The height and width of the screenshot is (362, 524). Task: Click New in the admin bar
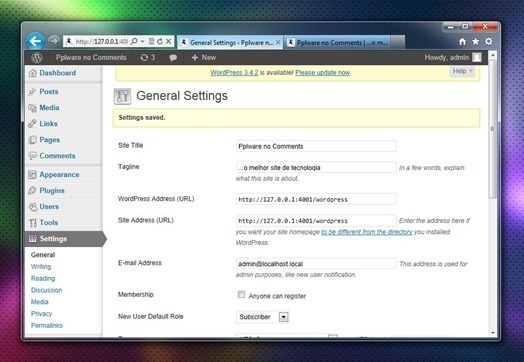coord(204,57)
